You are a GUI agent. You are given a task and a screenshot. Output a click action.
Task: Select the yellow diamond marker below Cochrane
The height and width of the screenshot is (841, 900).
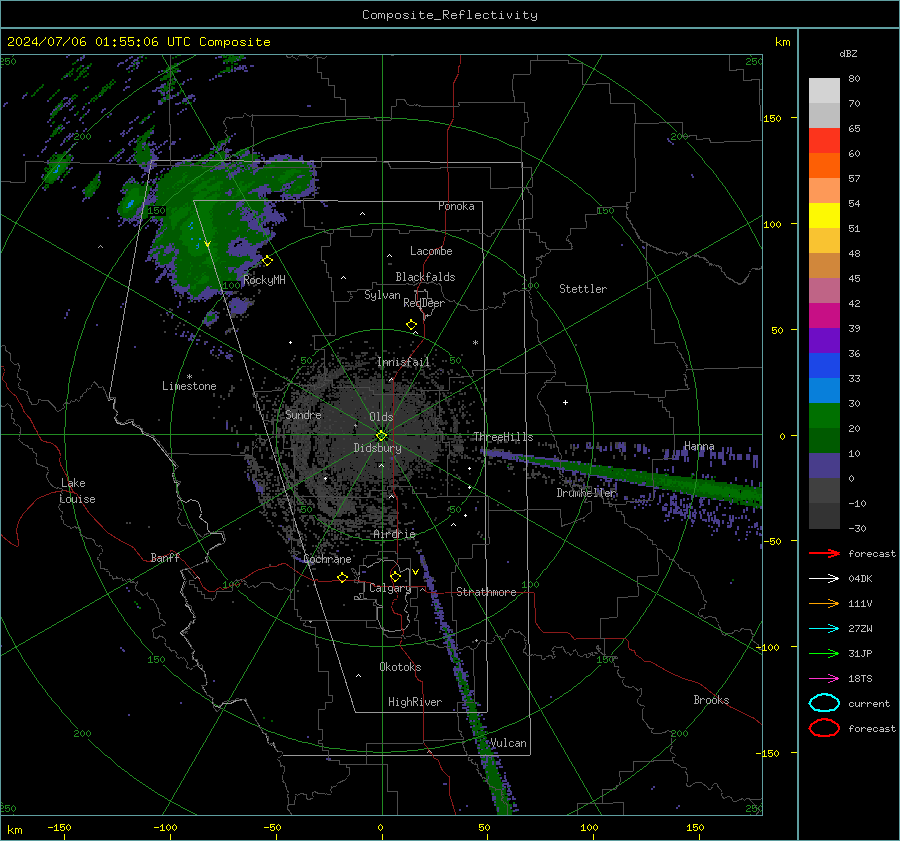[343, 578]
